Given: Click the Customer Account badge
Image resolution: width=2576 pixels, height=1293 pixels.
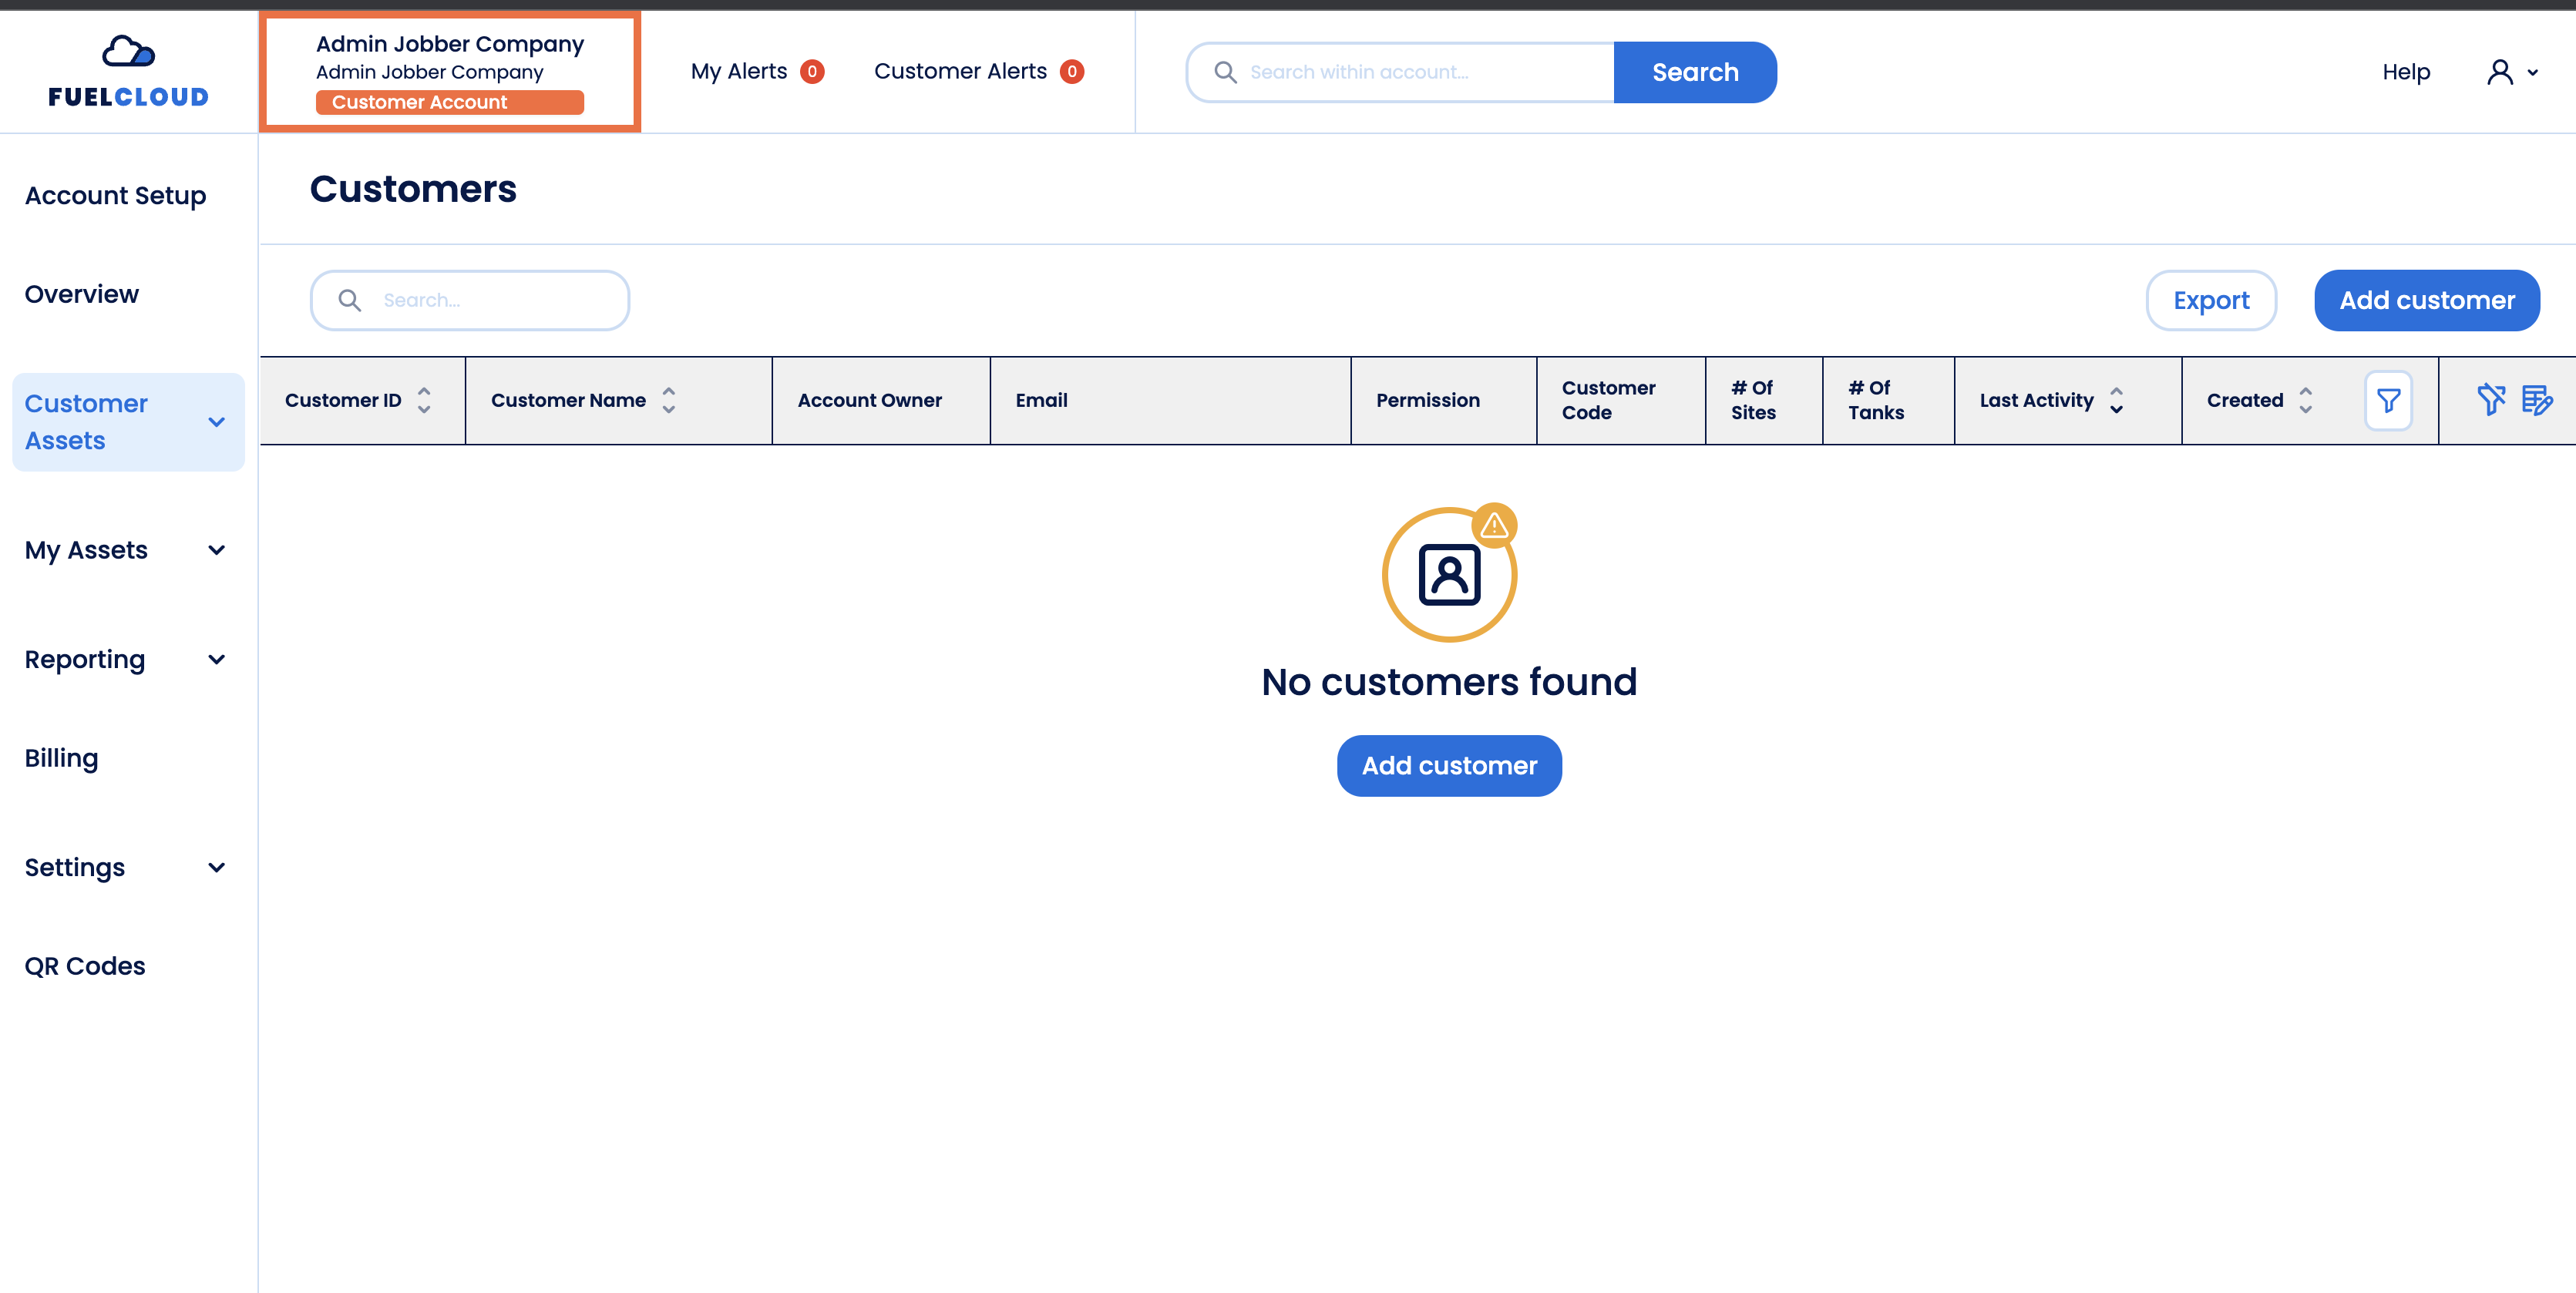Looking at the screenshot, I should pyautogui.click(x=450, y=102).
